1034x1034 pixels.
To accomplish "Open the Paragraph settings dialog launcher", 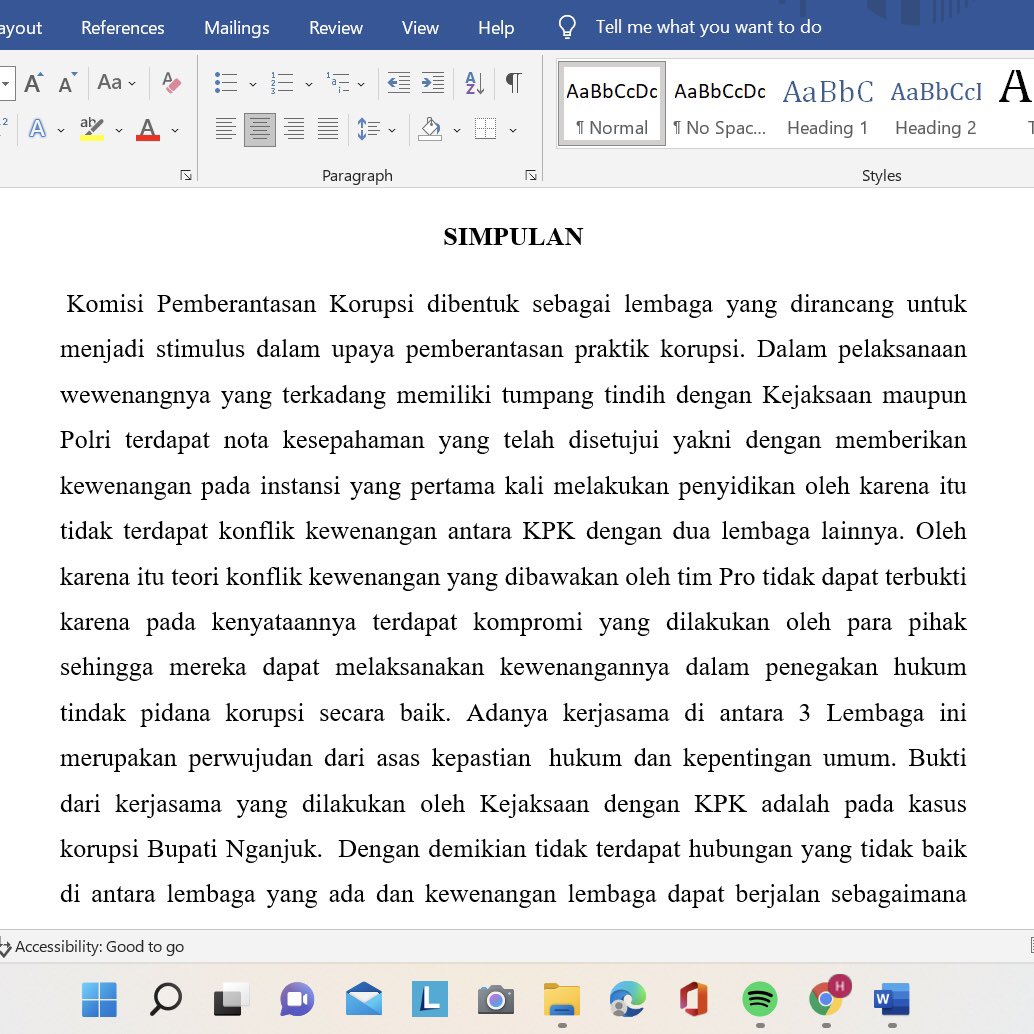I will point(531,175).
